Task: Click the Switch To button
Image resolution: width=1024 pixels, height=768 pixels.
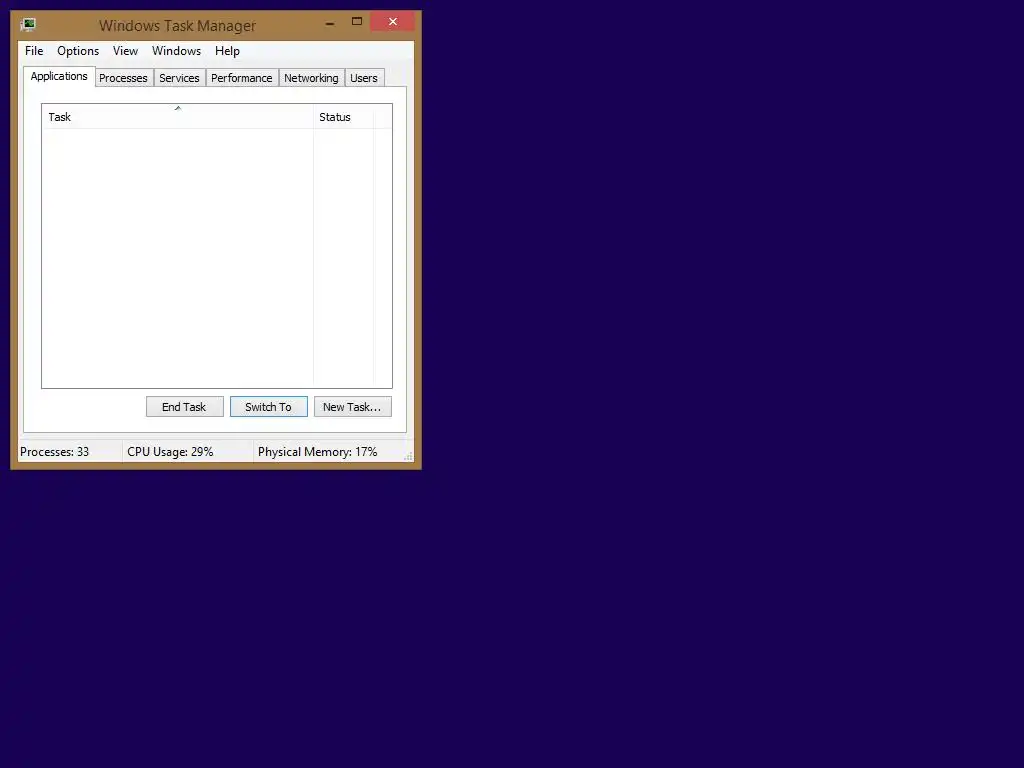Action: pyautogui.click(x=268, y=407)
